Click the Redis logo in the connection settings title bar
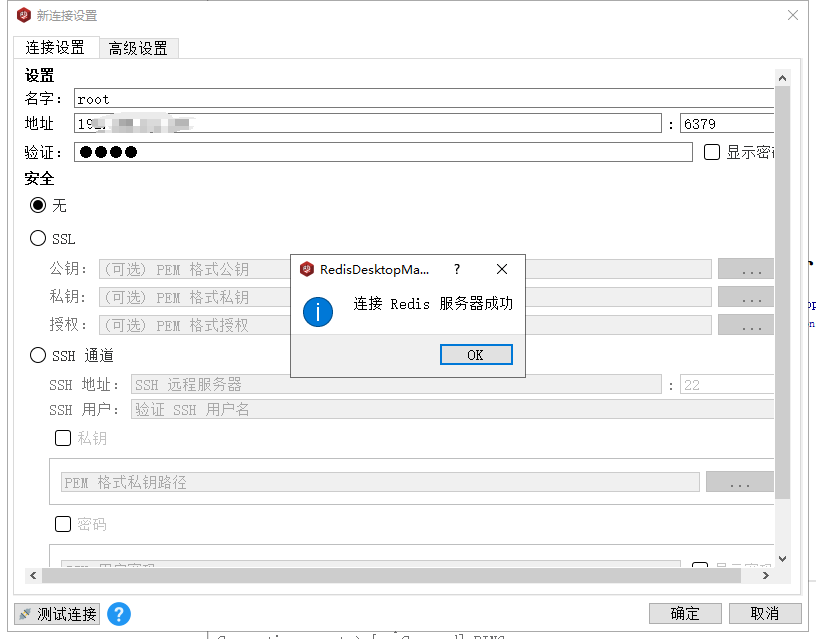Viewport: 816px width, 639px height. click(x=24, y=16)
